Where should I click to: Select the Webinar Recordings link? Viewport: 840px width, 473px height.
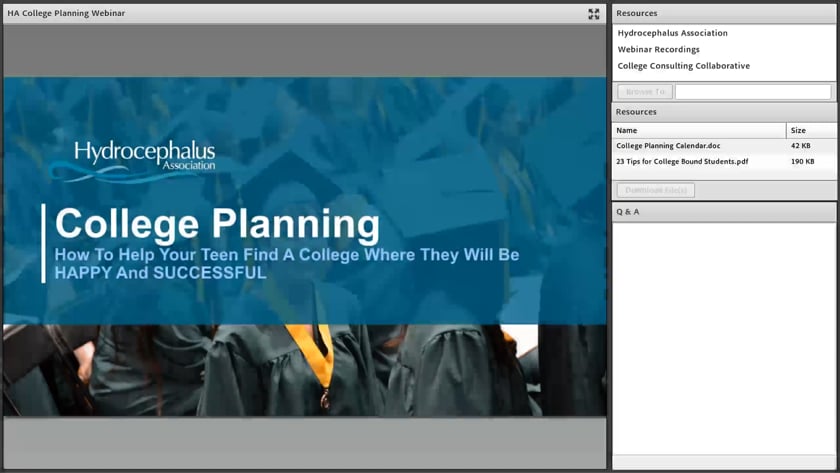tap(658, 49)
